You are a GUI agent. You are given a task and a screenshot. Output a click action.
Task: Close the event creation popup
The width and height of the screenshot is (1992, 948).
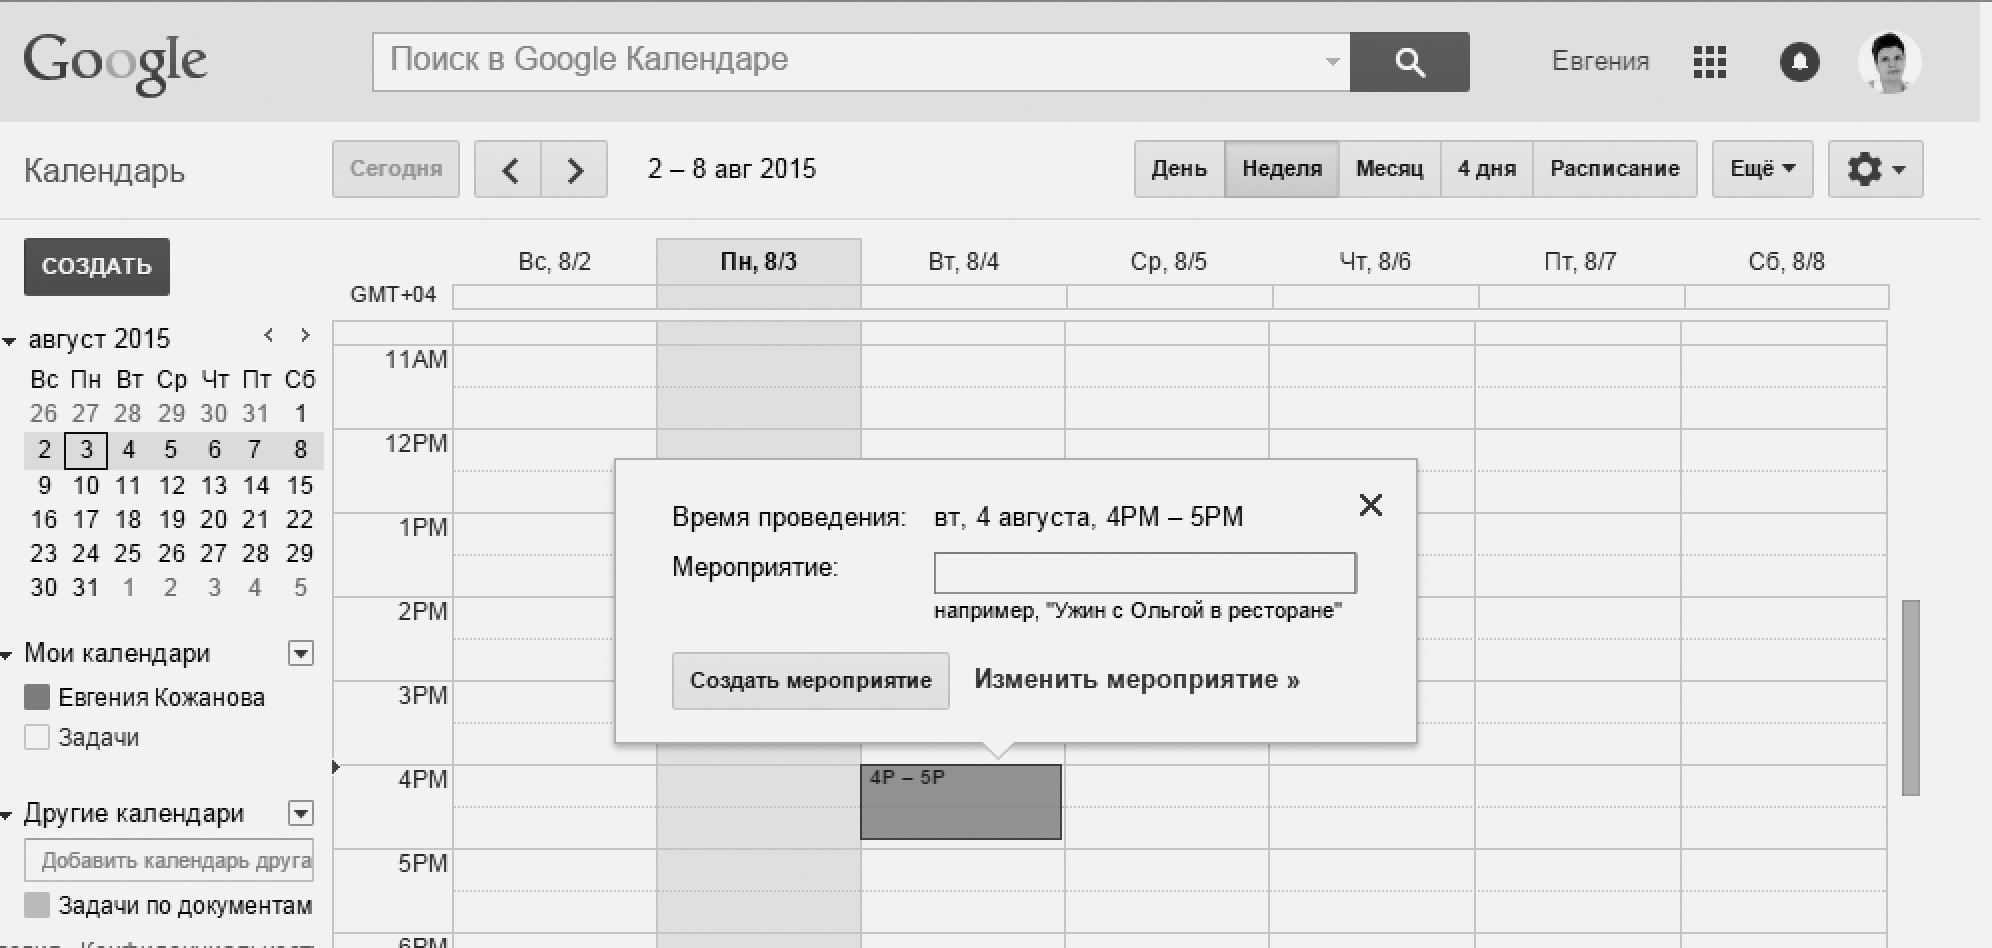click(x=1371, y=505)
